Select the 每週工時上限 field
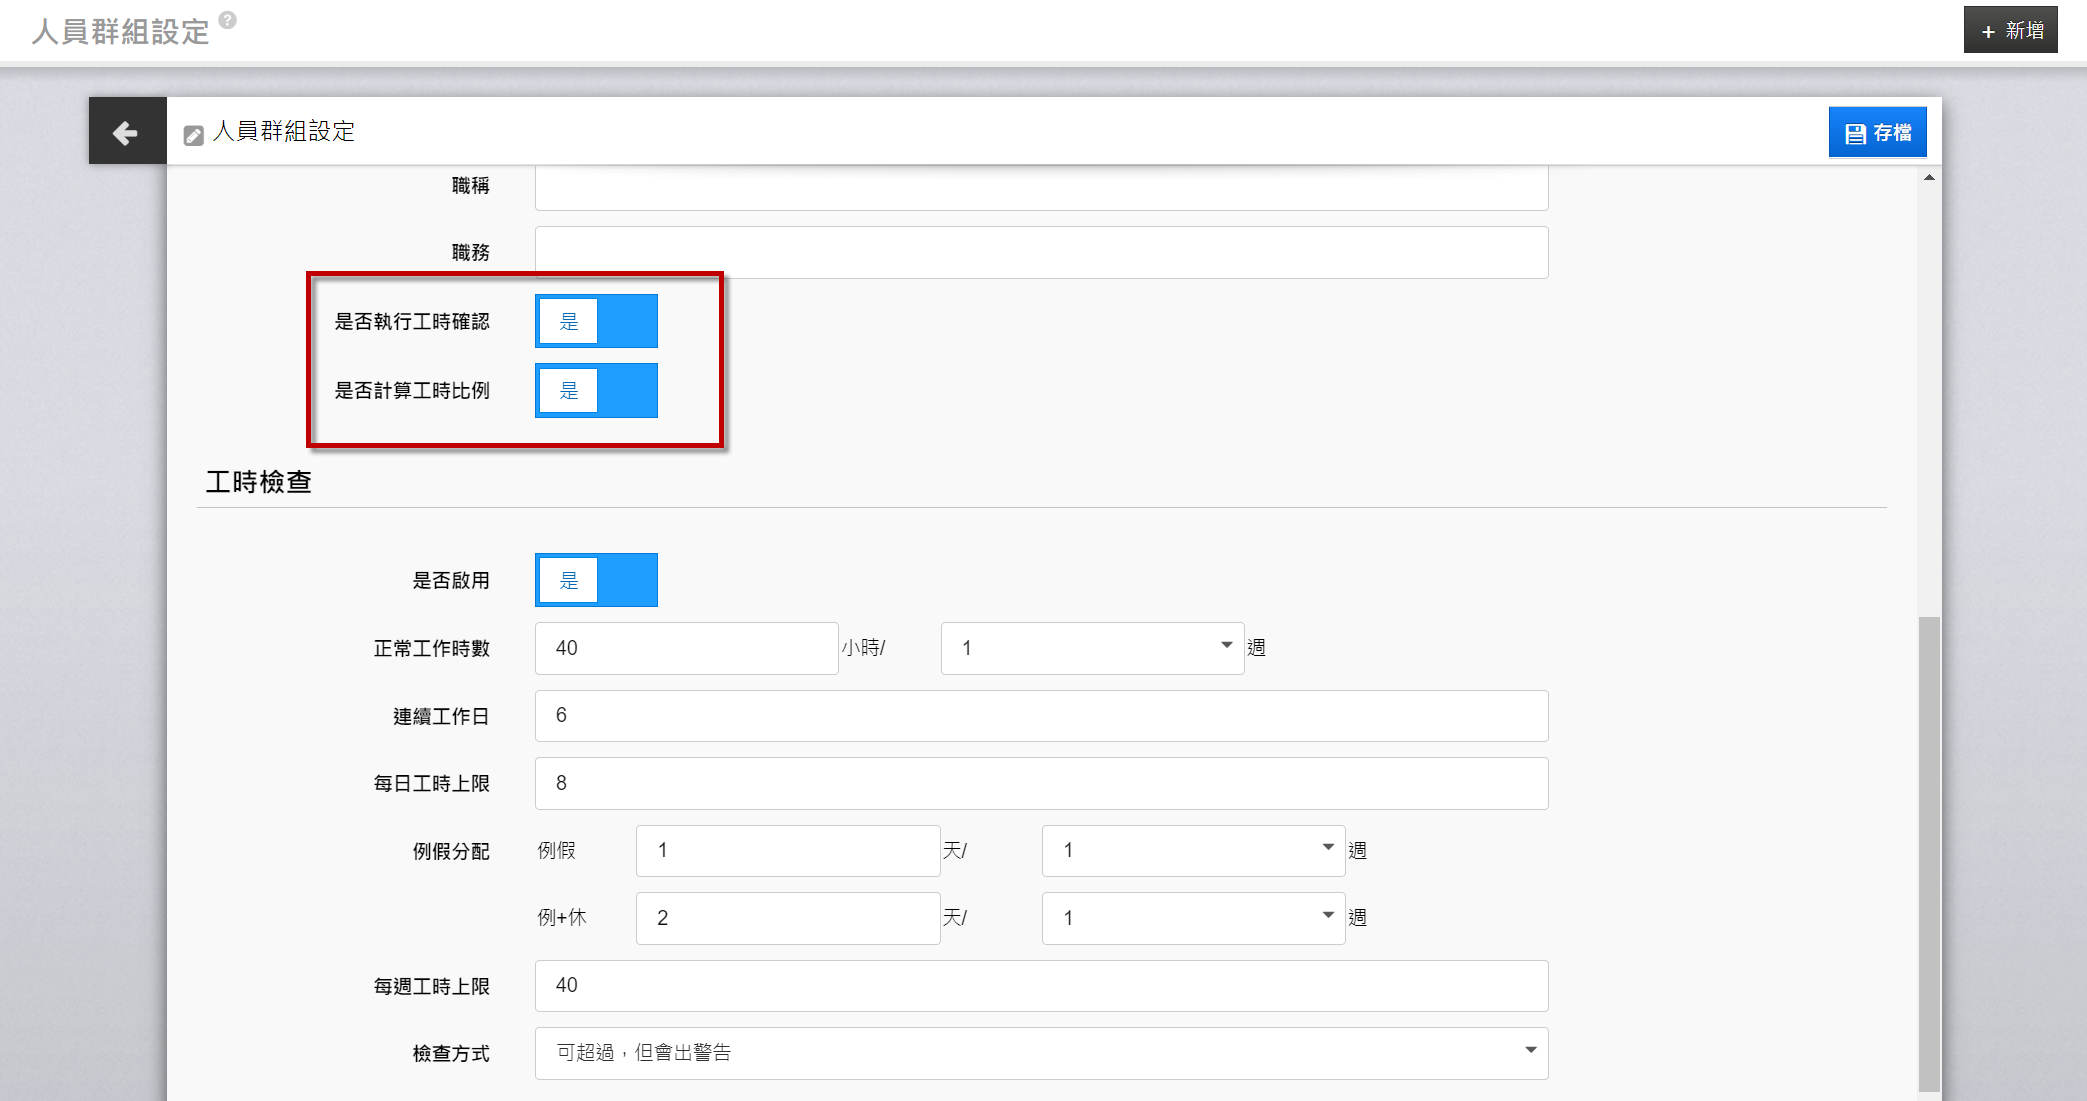This screenshot has width=2087, height=1101. [x=1040, y=986]
